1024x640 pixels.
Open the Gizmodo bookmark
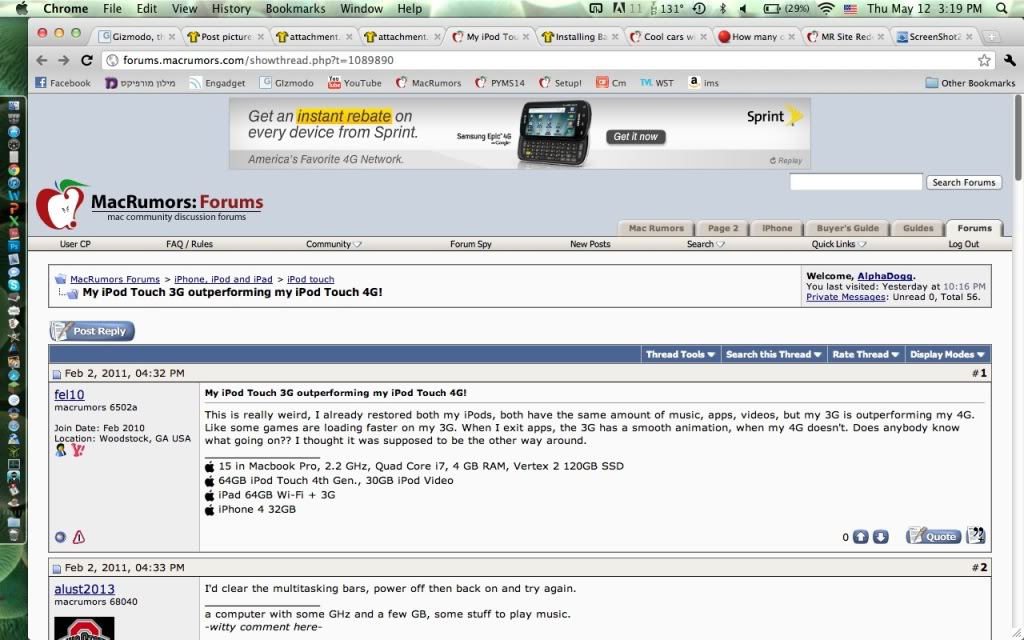point(287,83)
